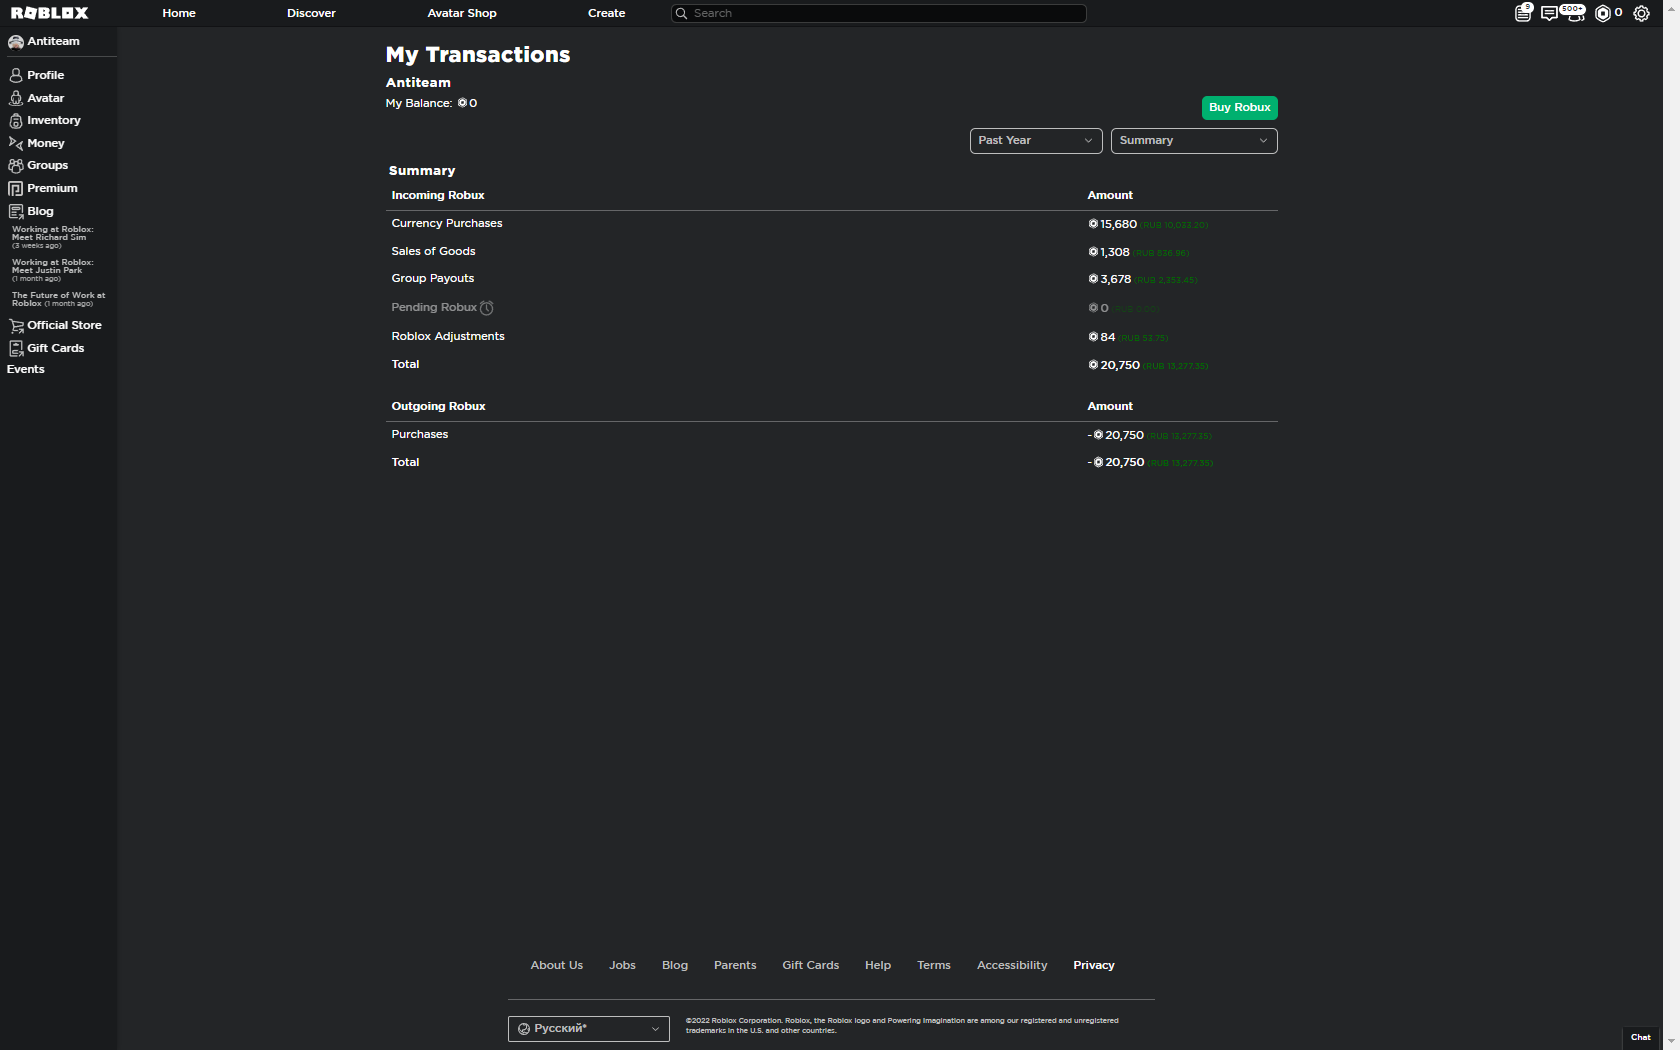
Task: Open the notifications feed icon with badge 9
Action: coord(1523,13)
